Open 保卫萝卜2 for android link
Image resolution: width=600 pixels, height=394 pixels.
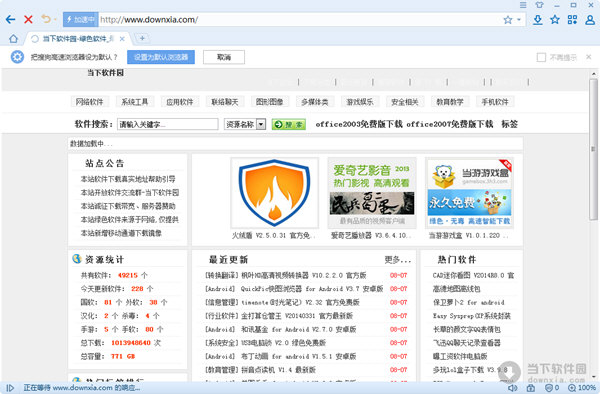point(468,302)
